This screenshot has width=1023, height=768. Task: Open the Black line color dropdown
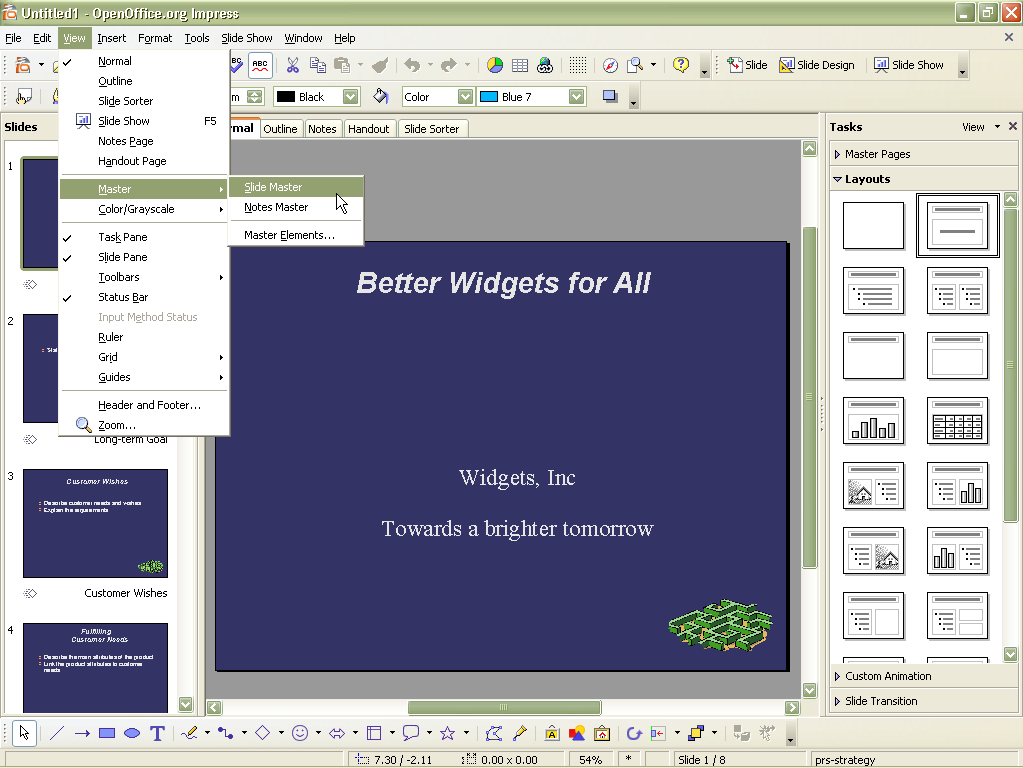pos(350,97)
